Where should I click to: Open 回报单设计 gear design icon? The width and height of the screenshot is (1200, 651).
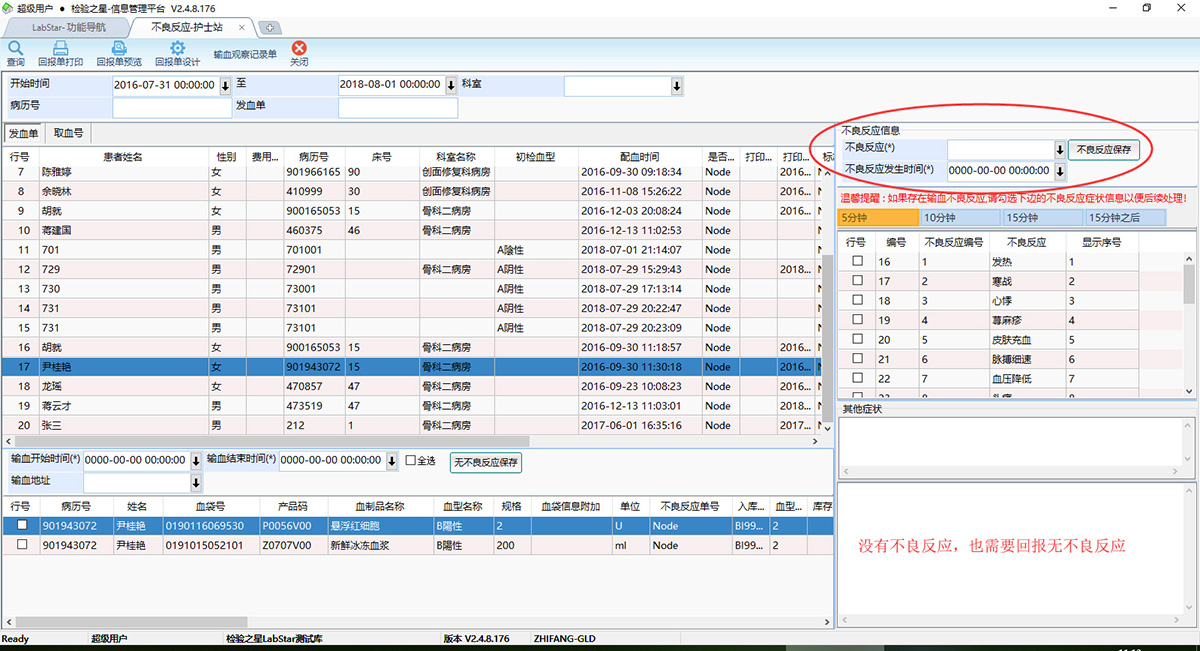177,48
